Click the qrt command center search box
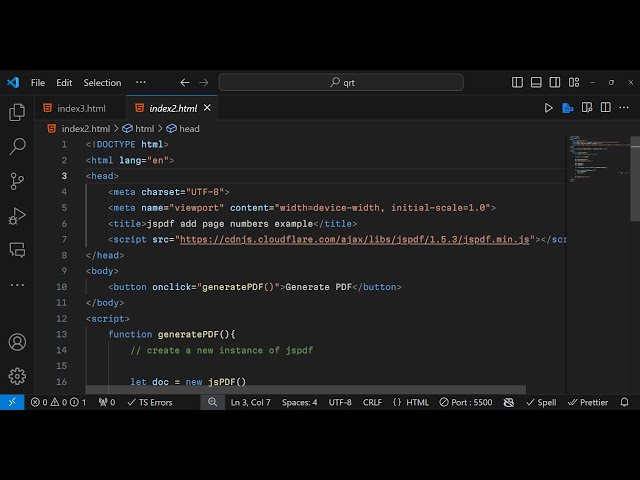 pyautogui.click(x=341, y=83)
